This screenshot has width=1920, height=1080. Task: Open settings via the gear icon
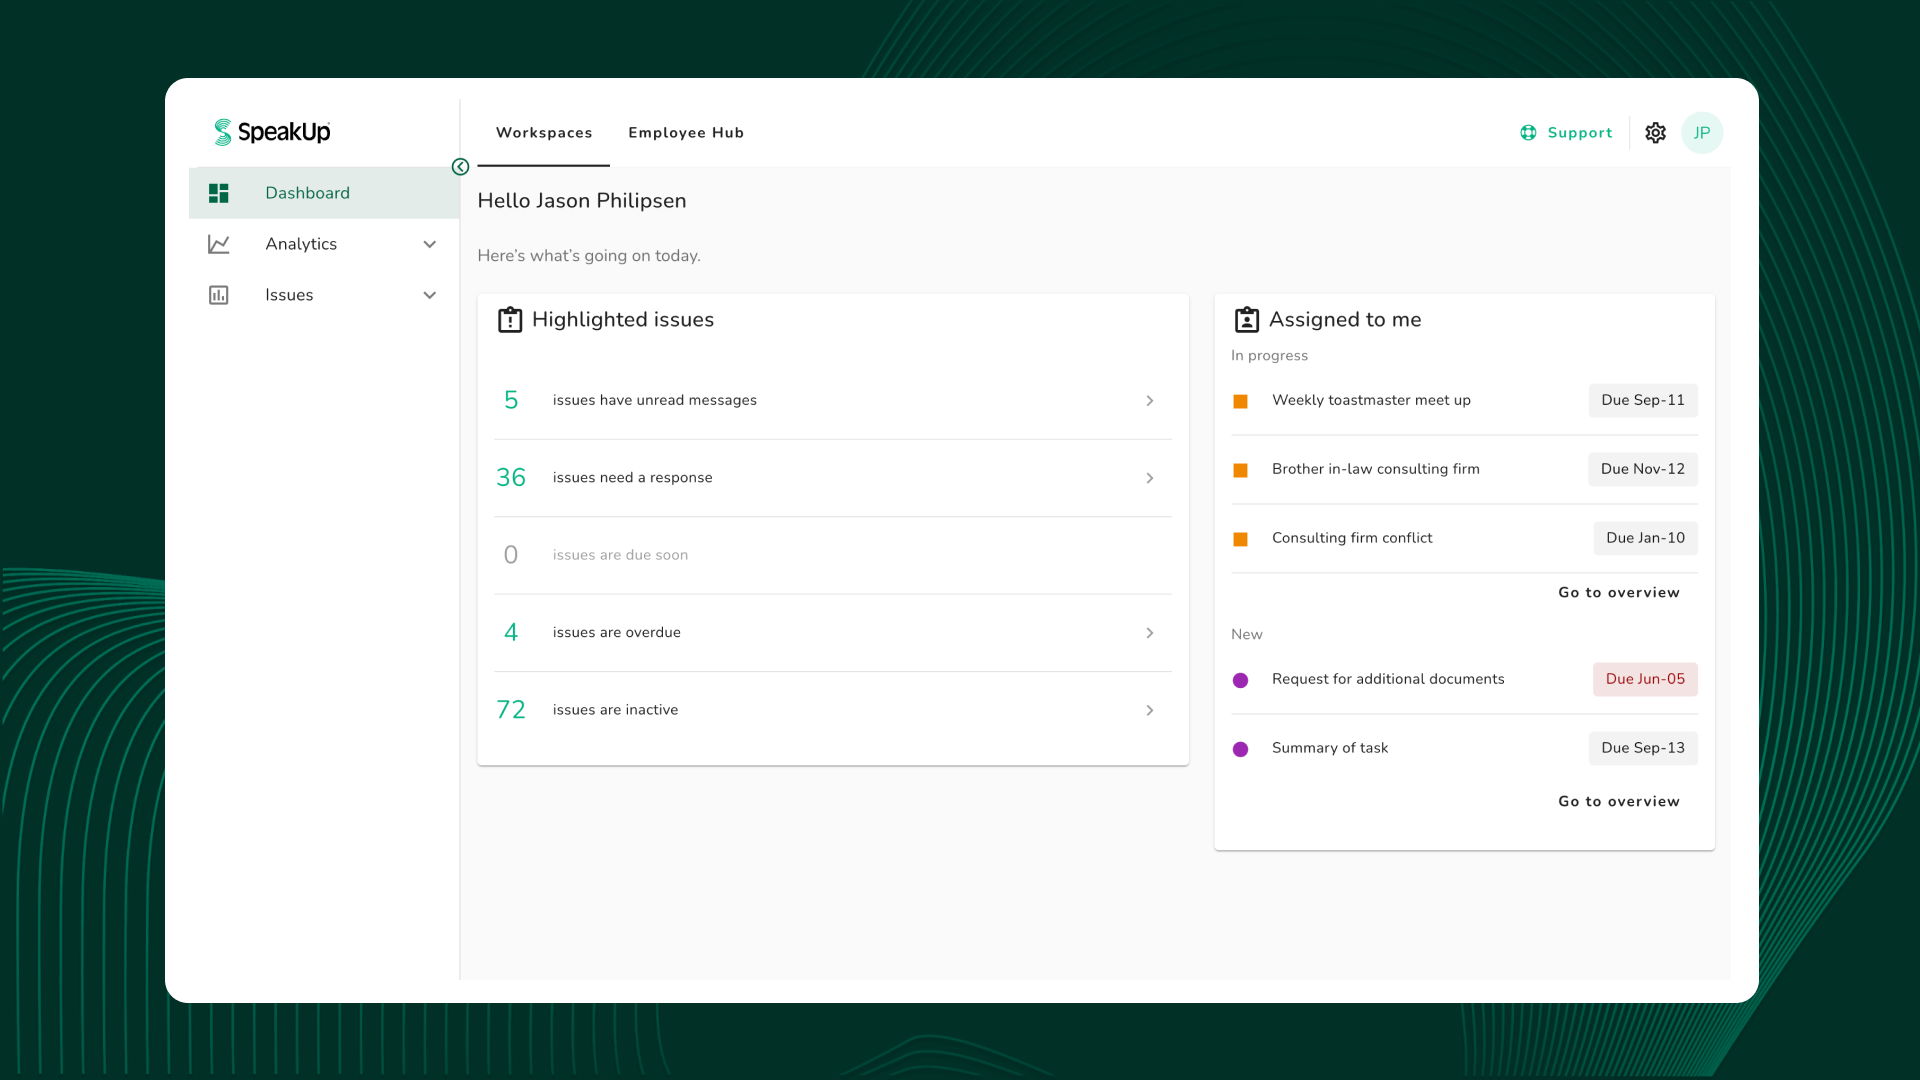pos(1655,133)
